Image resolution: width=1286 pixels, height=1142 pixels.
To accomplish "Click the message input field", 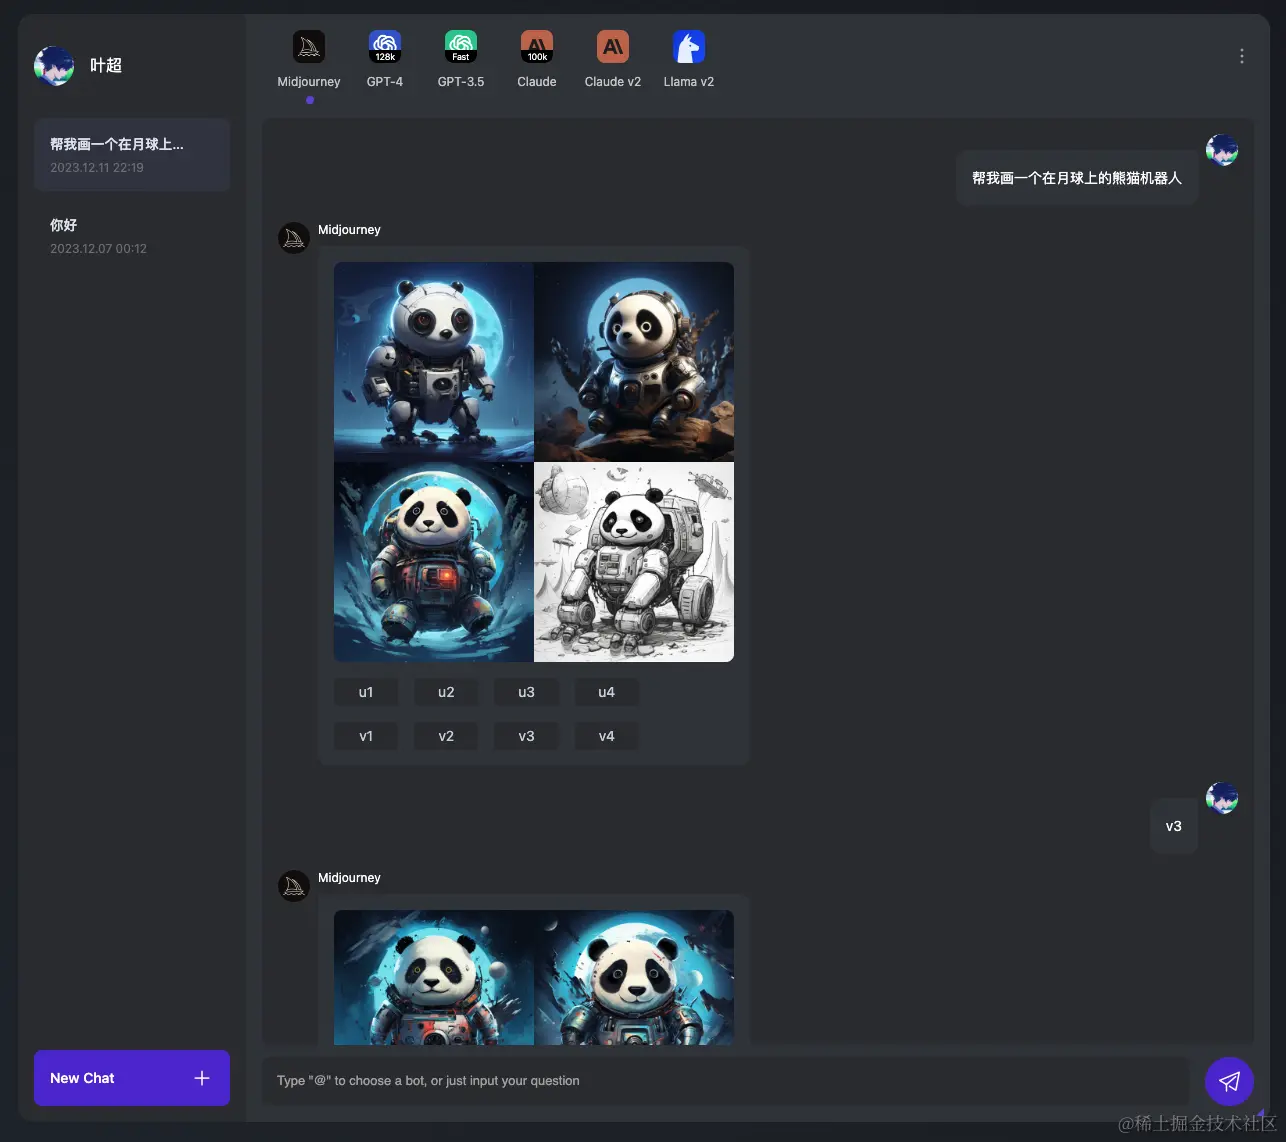I will 726,1081.
